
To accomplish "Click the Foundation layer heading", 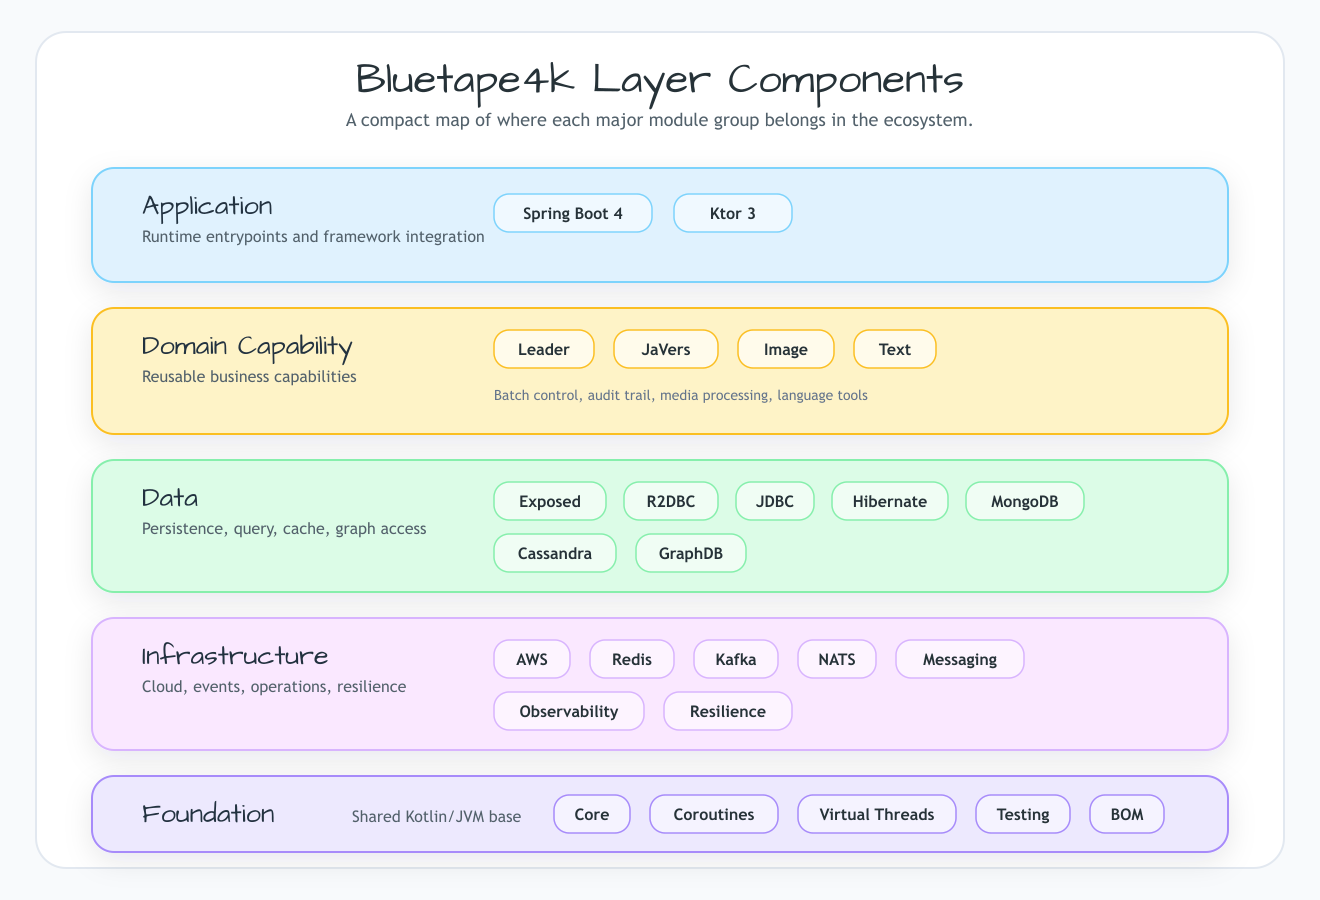I will 208,813.
